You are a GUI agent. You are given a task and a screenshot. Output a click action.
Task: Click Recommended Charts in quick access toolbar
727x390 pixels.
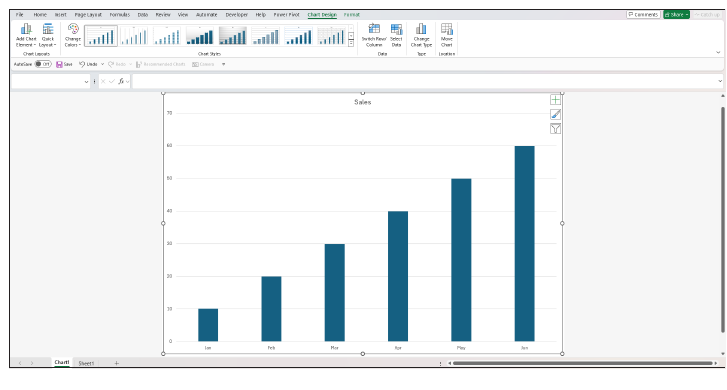click(x=160, y=64)
